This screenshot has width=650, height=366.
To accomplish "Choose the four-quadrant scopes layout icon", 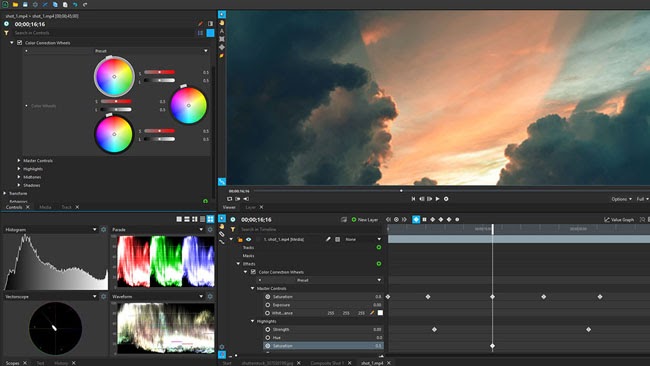I will click(x=210, y=219).
